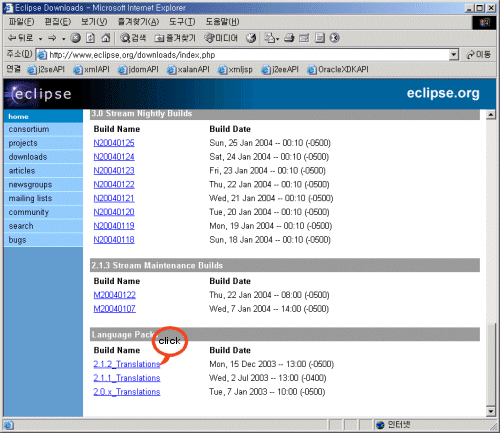Click the j2seAPI links bar shortcut
The height and width of the screenshot is (433, 500).
pyautogui.click(x=46, y=69)
